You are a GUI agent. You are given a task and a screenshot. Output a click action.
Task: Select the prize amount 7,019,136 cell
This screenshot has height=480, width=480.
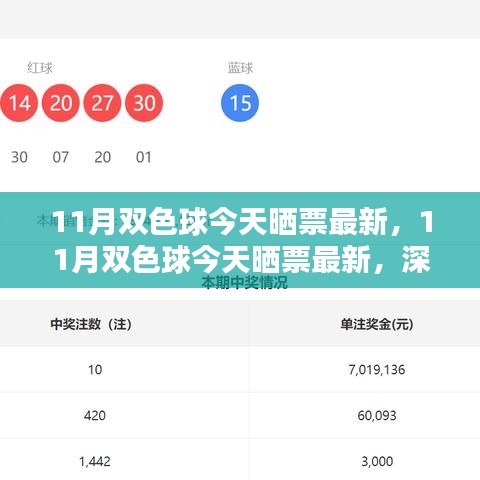[x=377, y=369]
